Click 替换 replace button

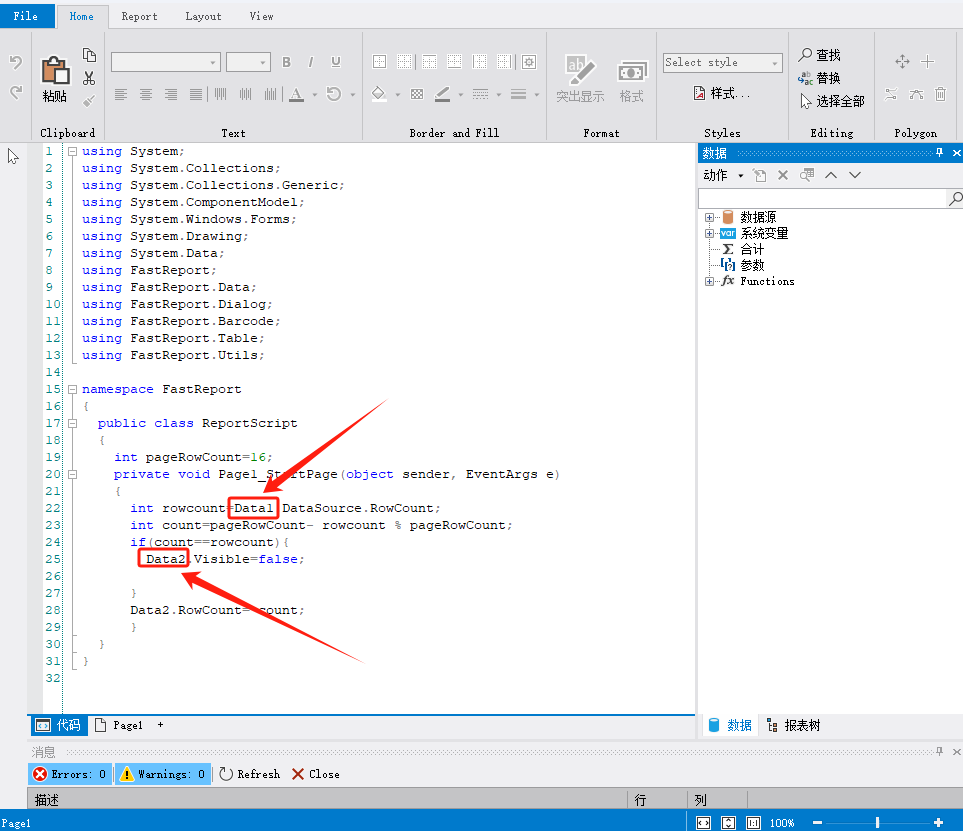[819, 78]
